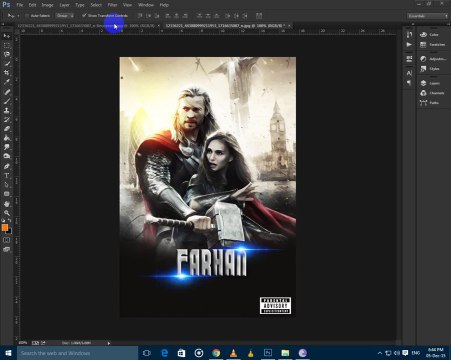The height and width of the screenshot is (360, 451).
Task: Select the Quick Selection tool
Action: tap(7, 63)
